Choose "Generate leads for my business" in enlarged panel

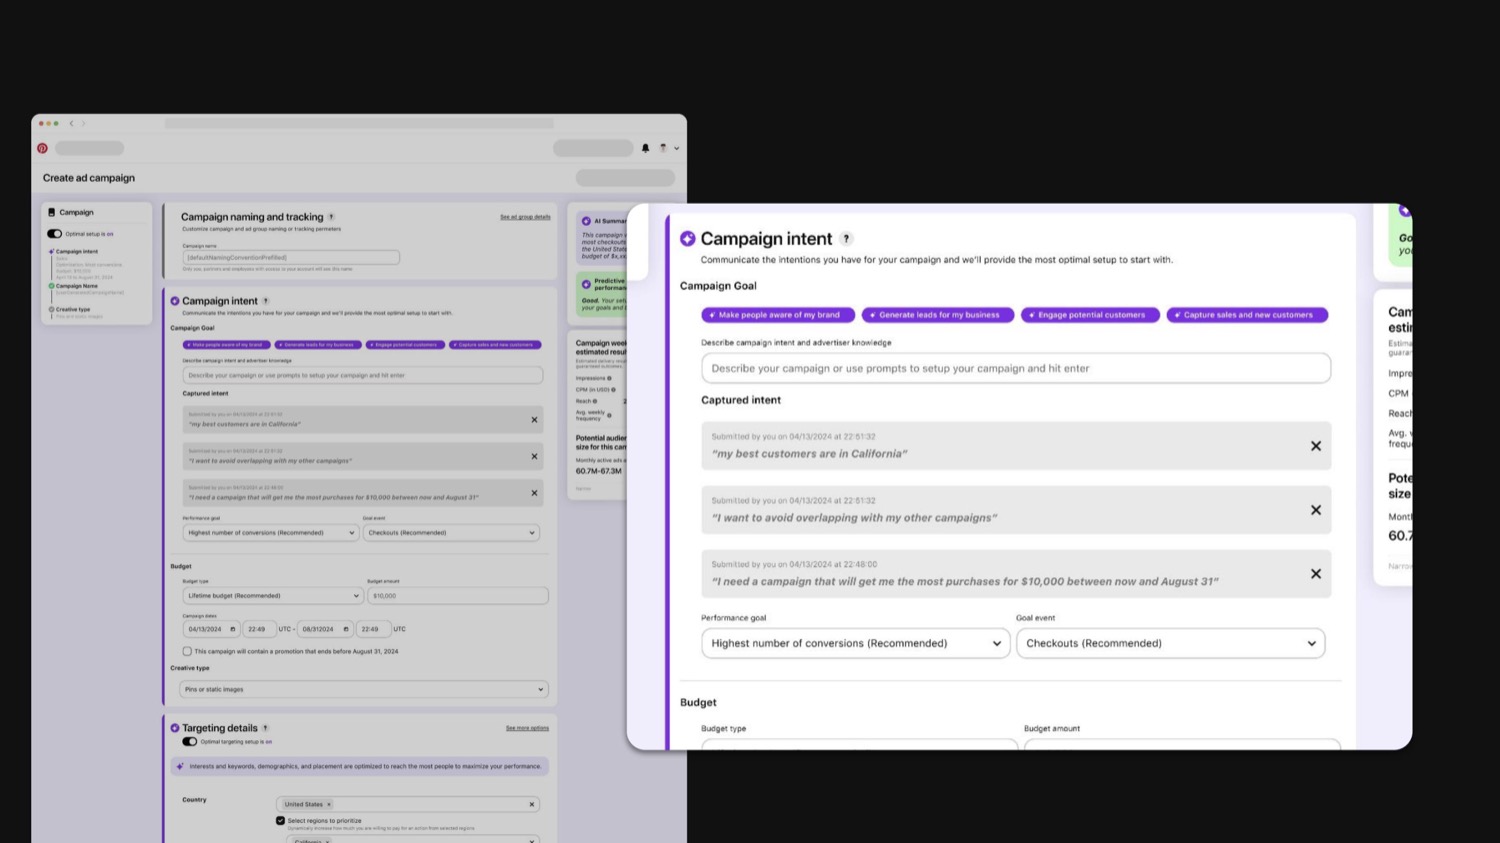tap(938, 315)
